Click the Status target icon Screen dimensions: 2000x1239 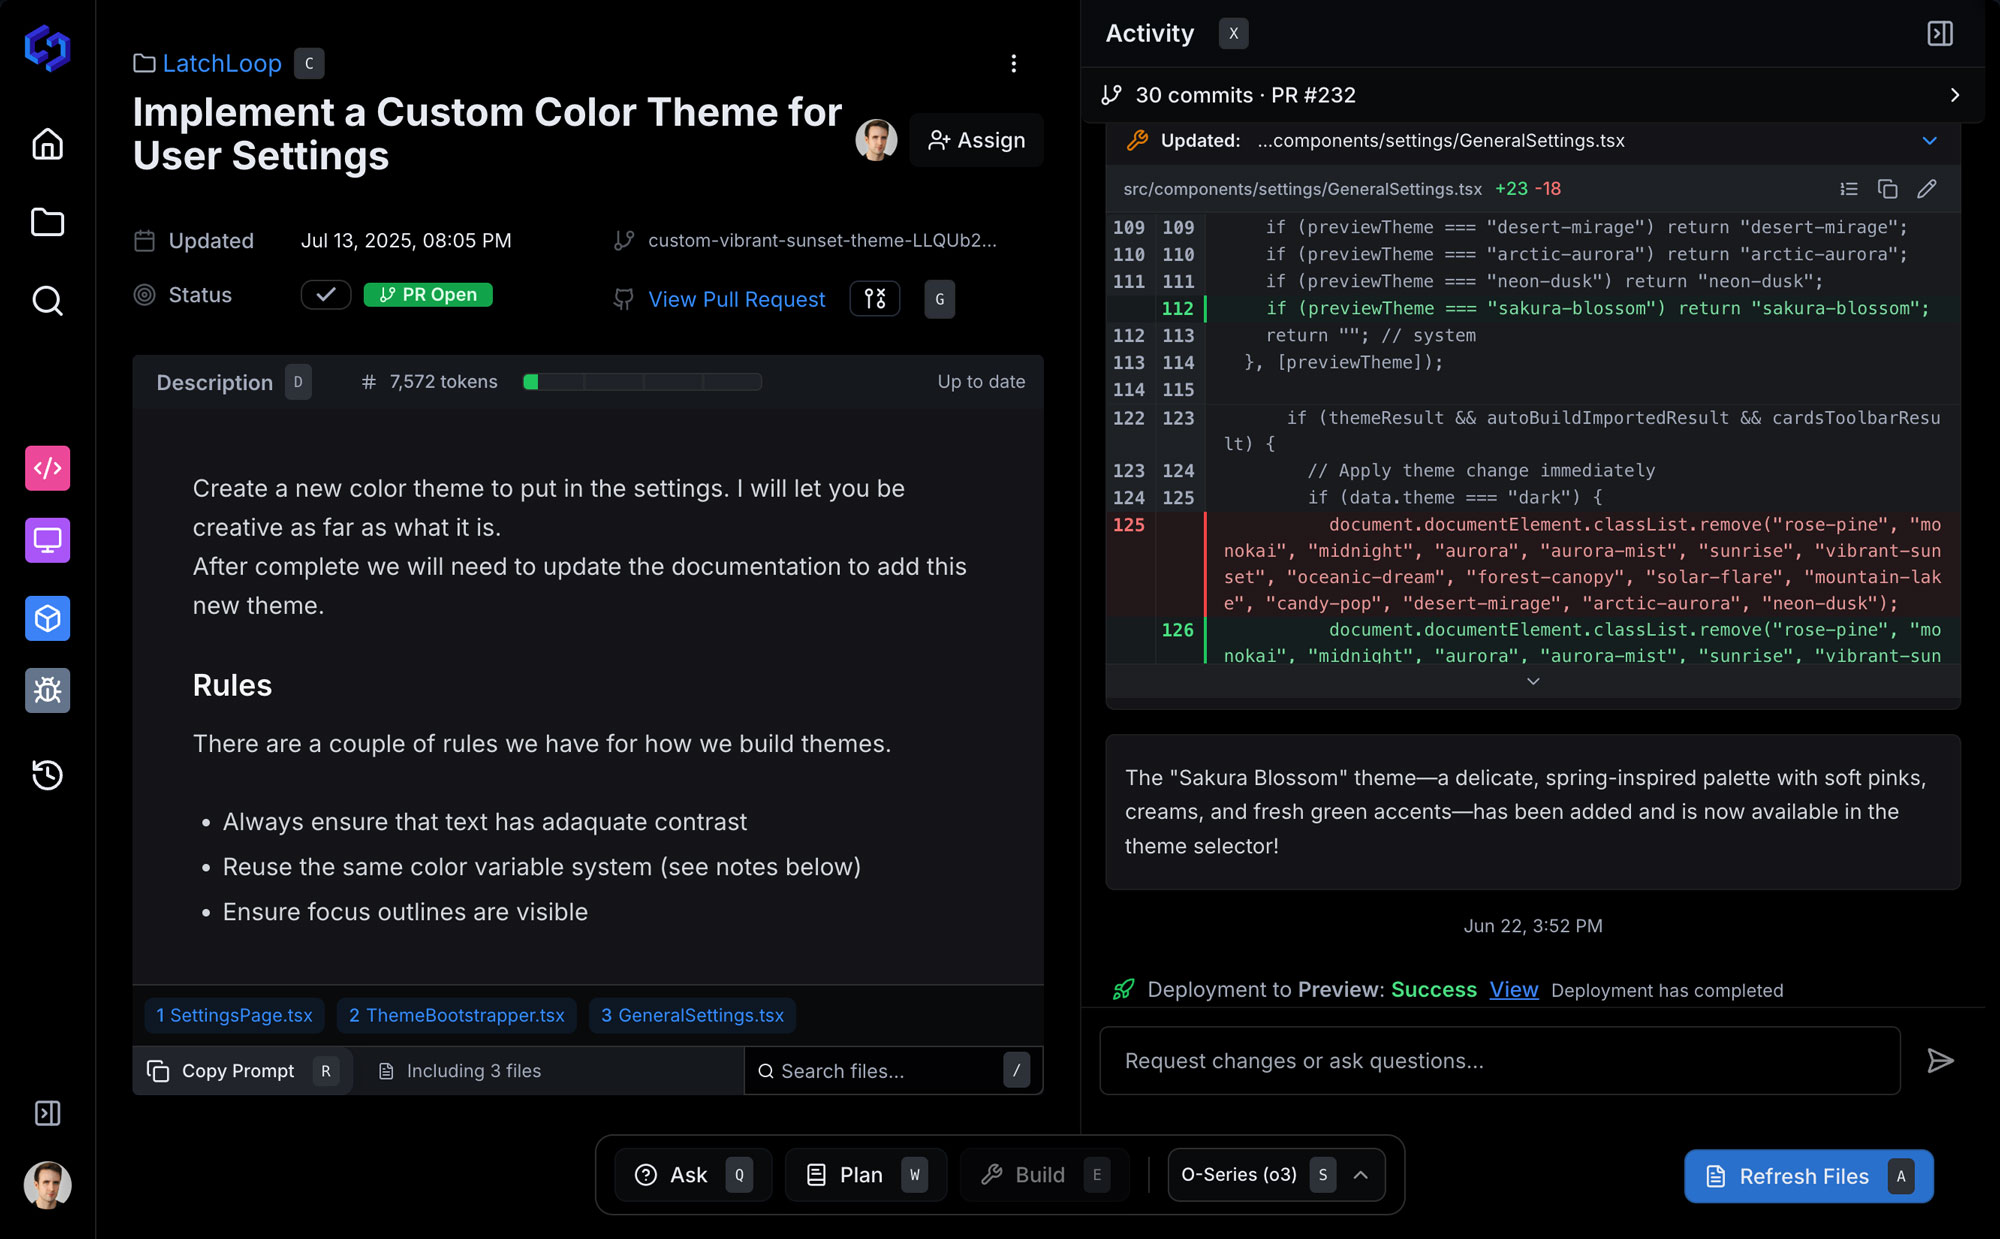[x=145, y=294]
